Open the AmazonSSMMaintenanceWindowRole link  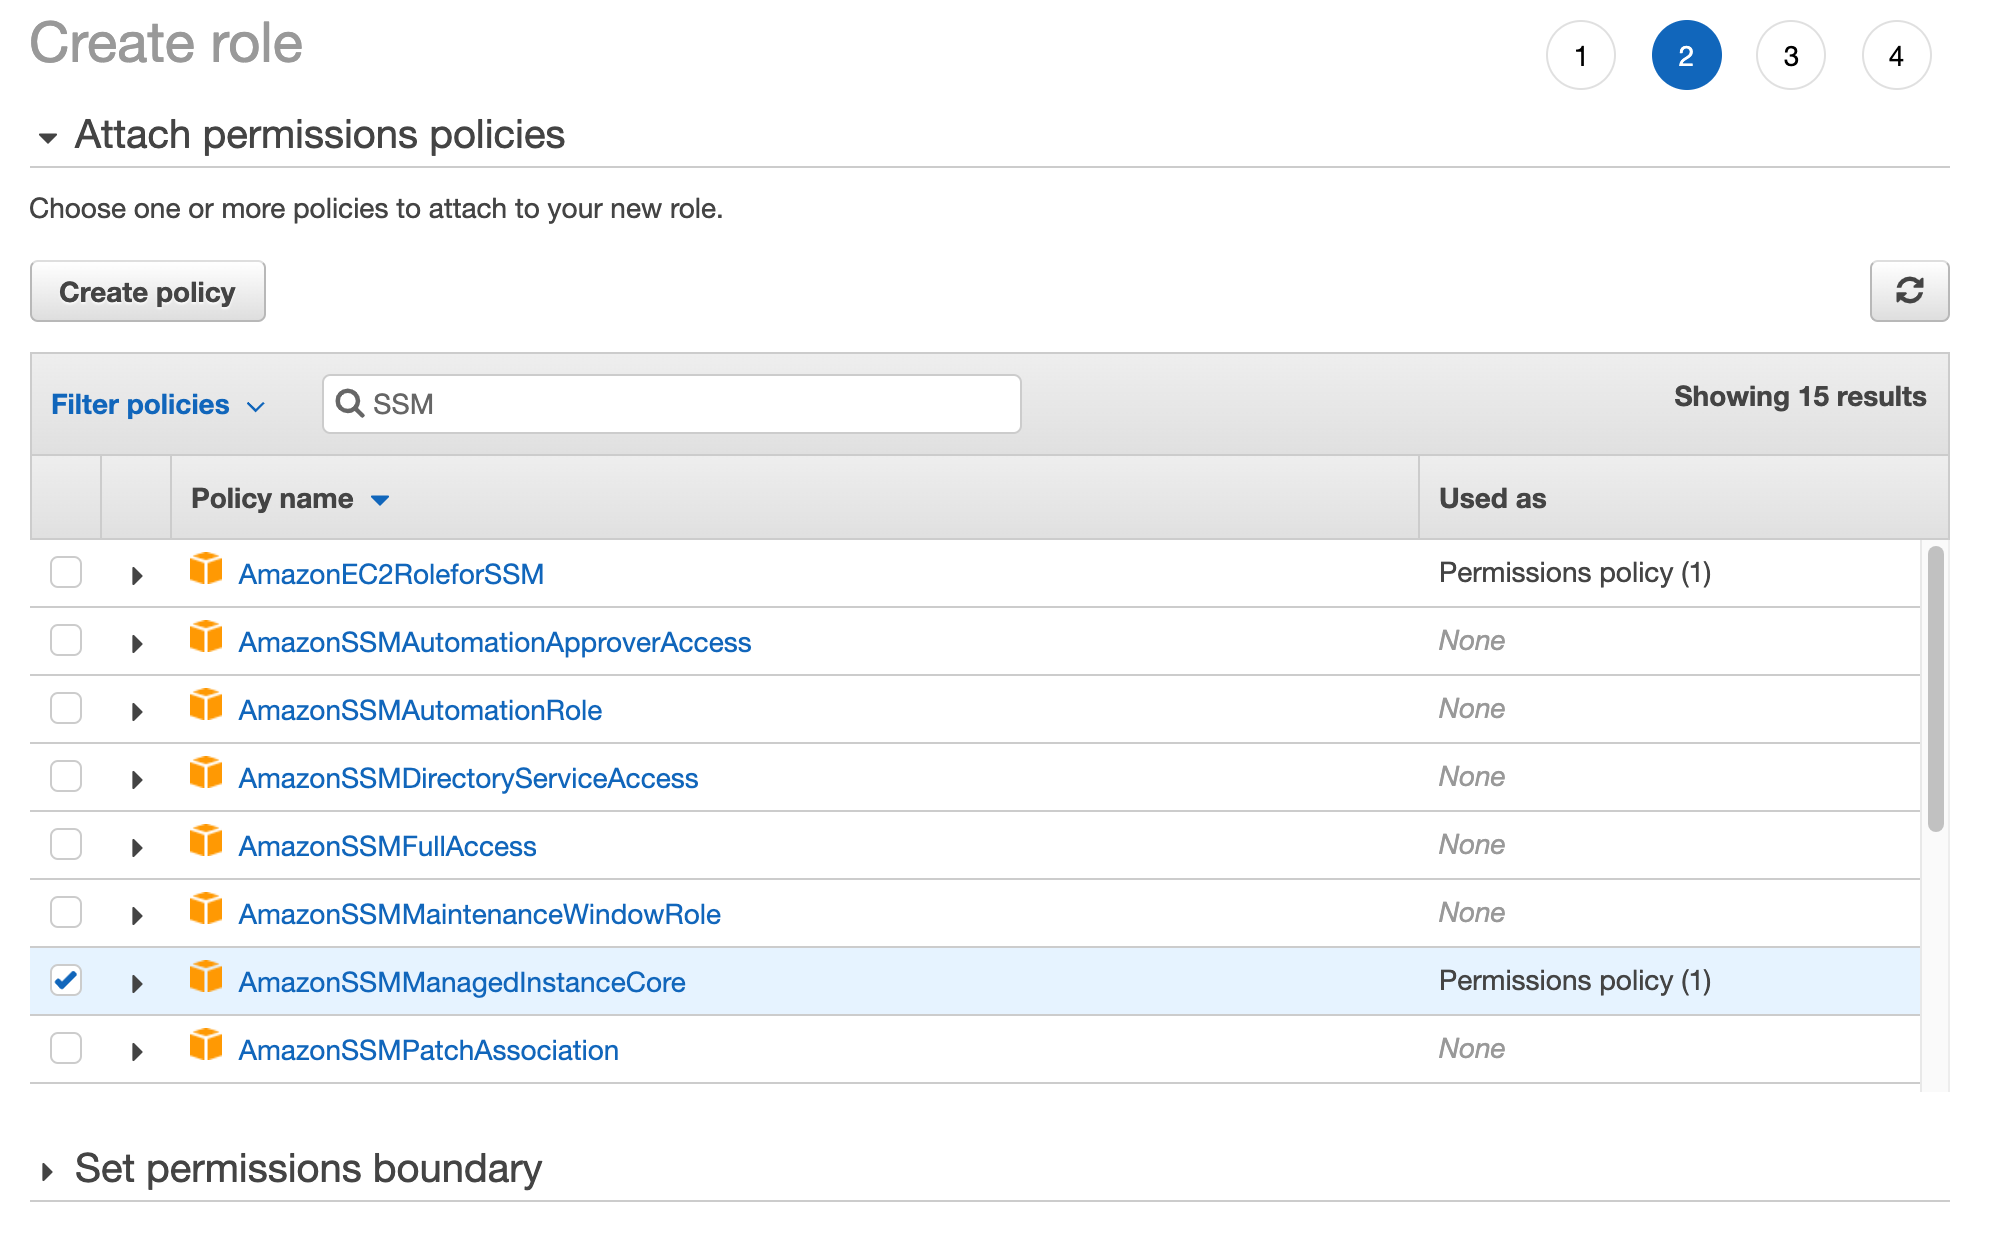[479, 914]
